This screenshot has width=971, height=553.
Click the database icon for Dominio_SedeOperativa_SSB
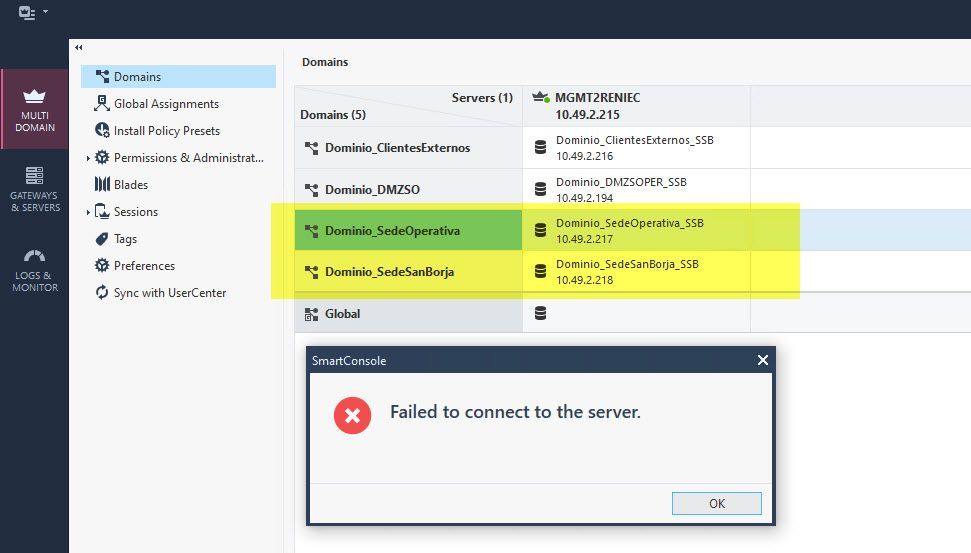click(540, 230)
